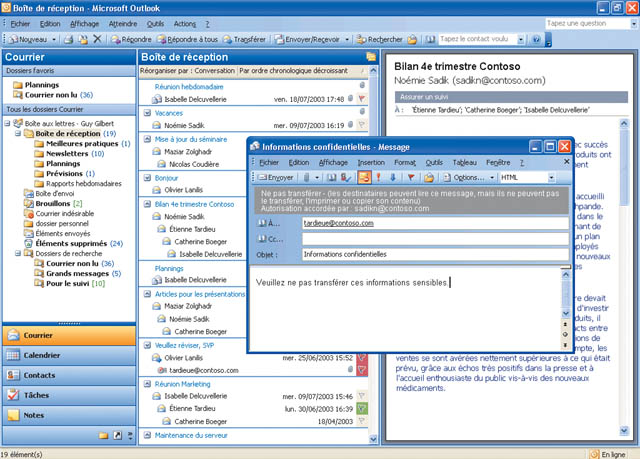Collapse the Vacances conversation group
The image size is (640, 459).
(x=147, y=113)
